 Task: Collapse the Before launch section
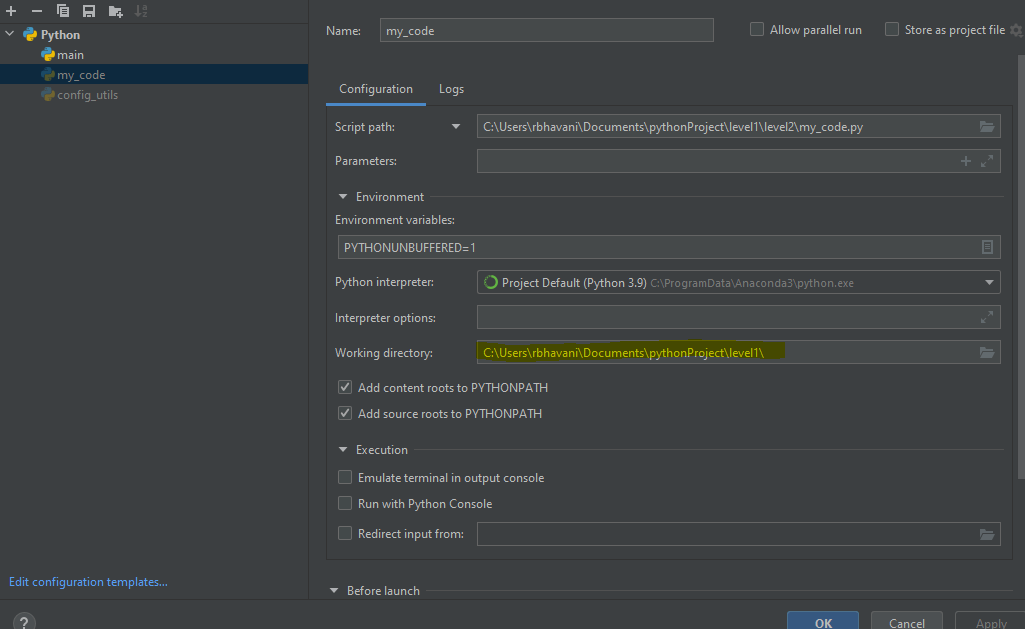tap(334, 590)
